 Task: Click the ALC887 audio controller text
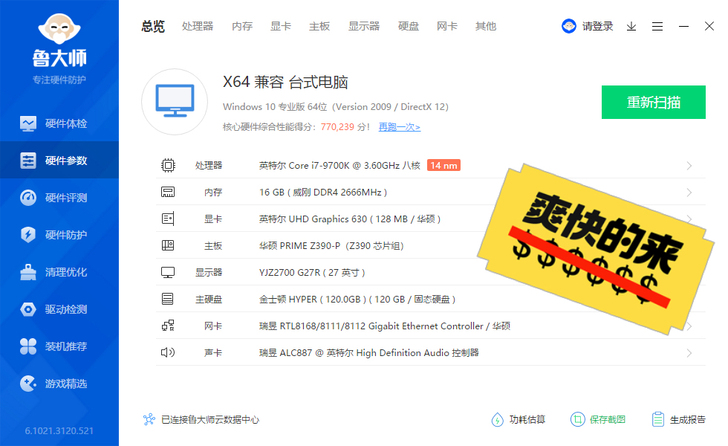(369, 353)
